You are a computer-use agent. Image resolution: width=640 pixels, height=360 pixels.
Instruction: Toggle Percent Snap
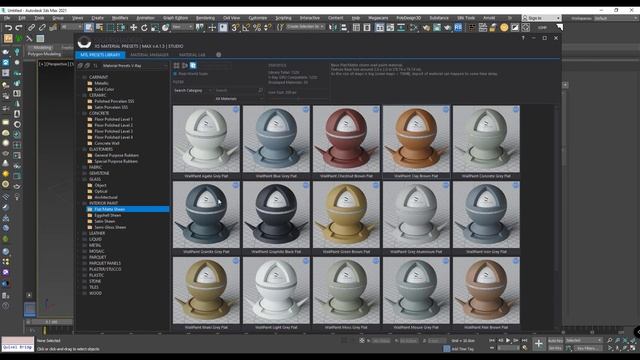257,28
